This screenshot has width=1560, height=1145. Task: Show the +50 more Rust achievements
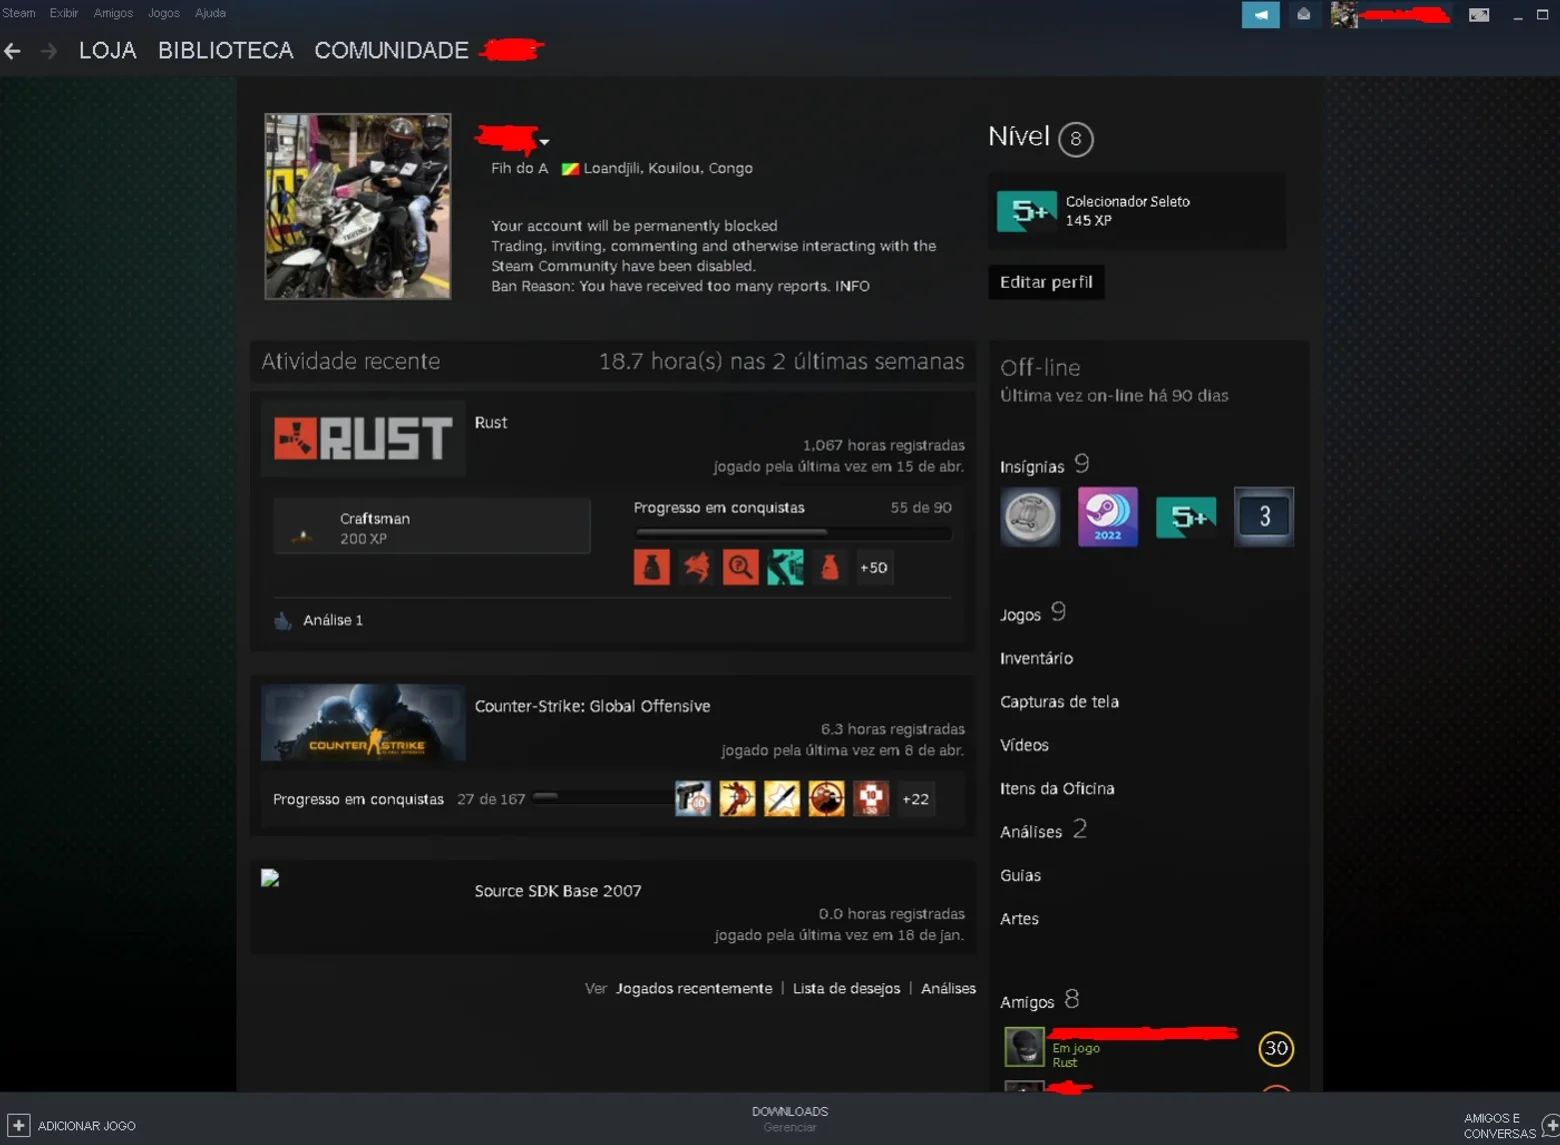(x=874, y=567)
